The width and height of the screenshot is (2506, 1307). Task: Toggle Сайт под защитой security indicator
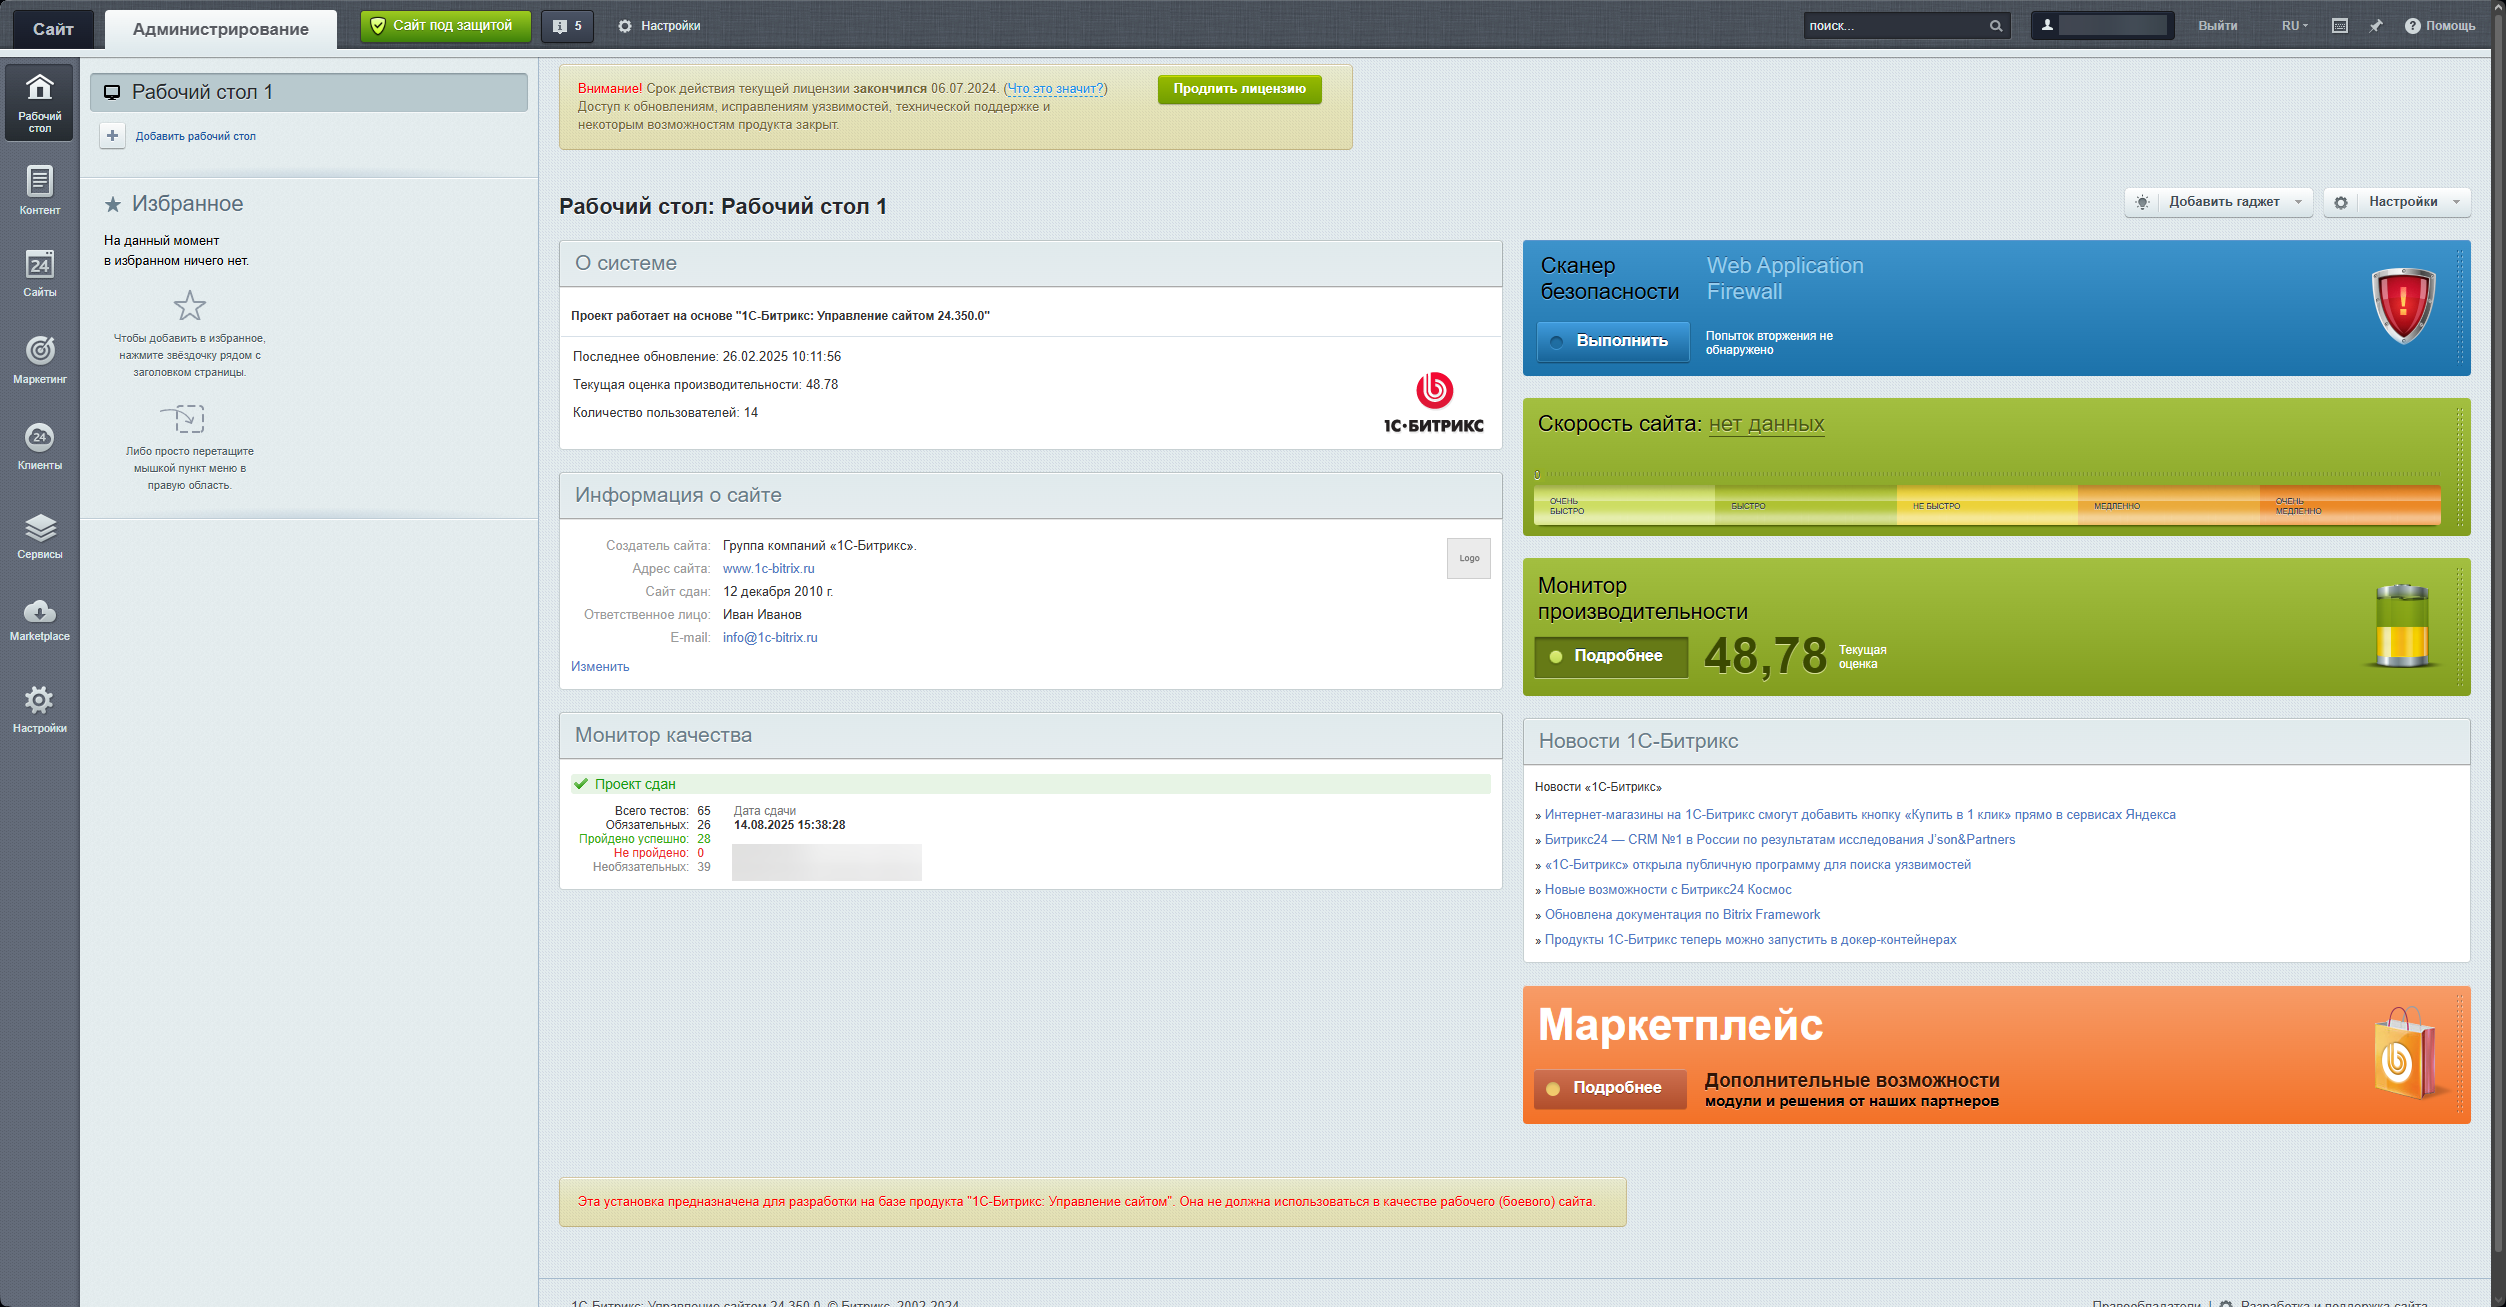click(445, 26)
